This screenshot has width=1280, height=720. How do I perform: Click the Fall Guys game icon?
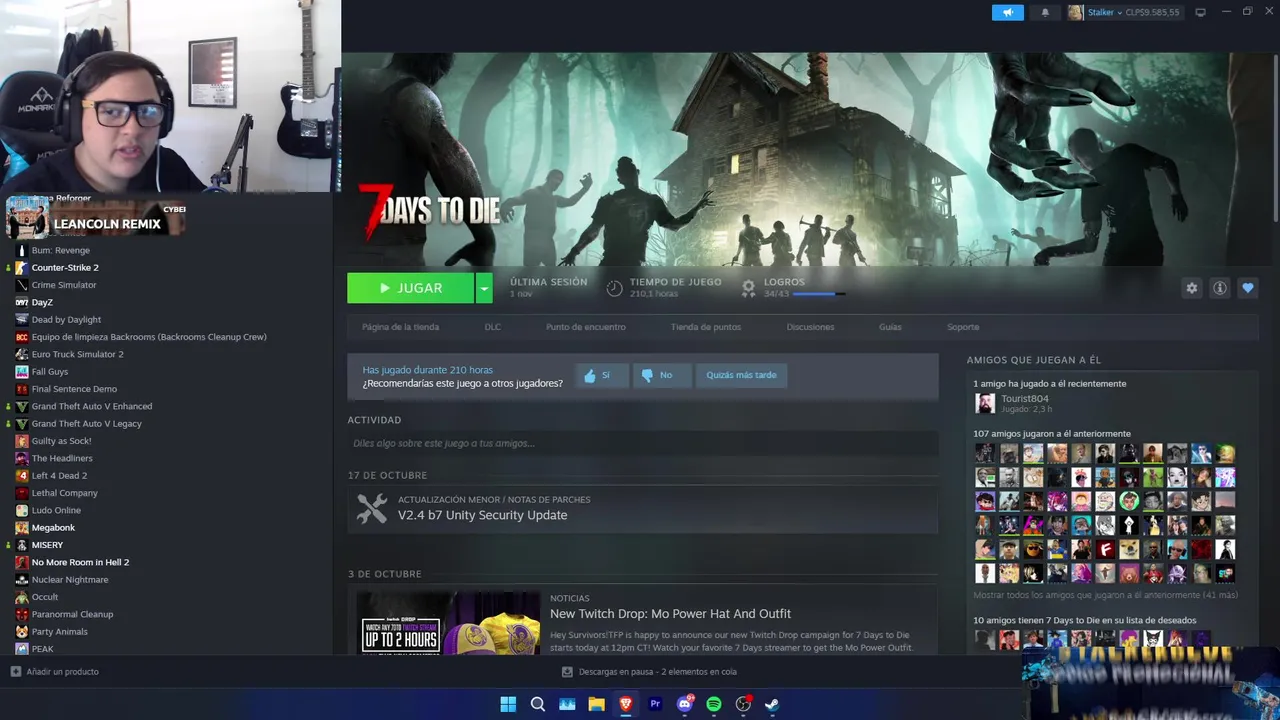(22, 371)
